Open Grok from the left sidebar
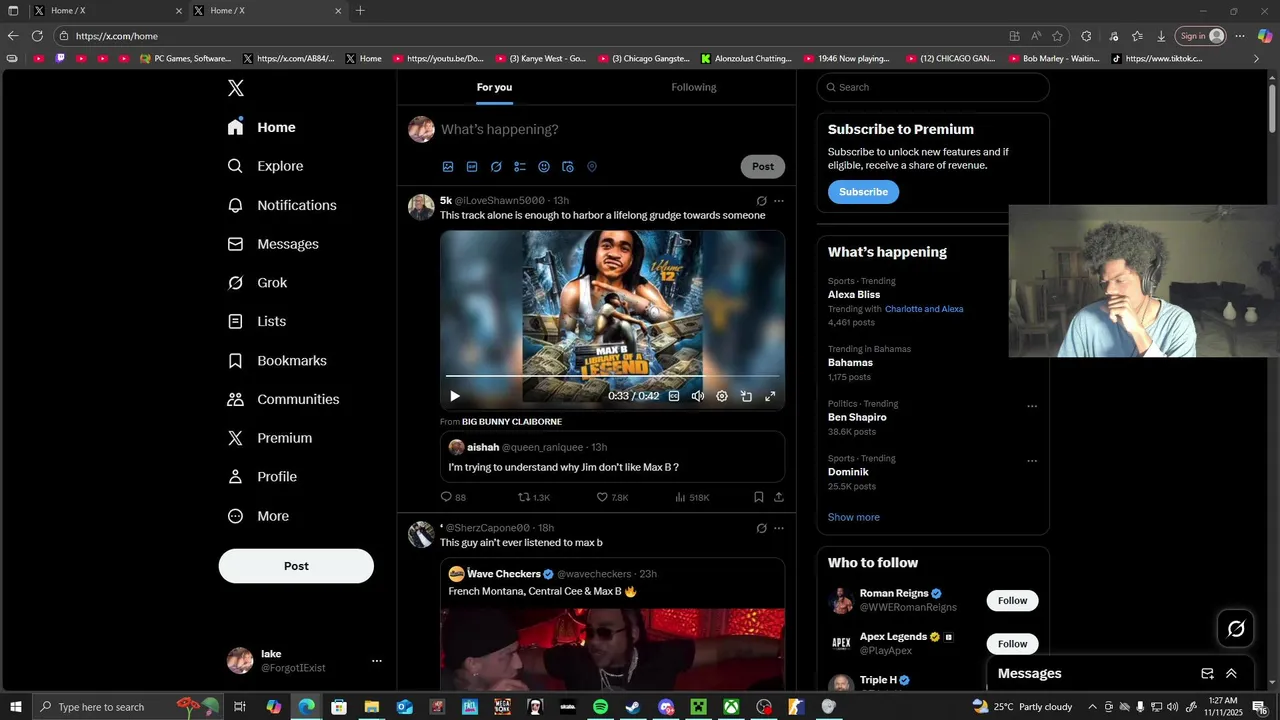 [257, 283]
